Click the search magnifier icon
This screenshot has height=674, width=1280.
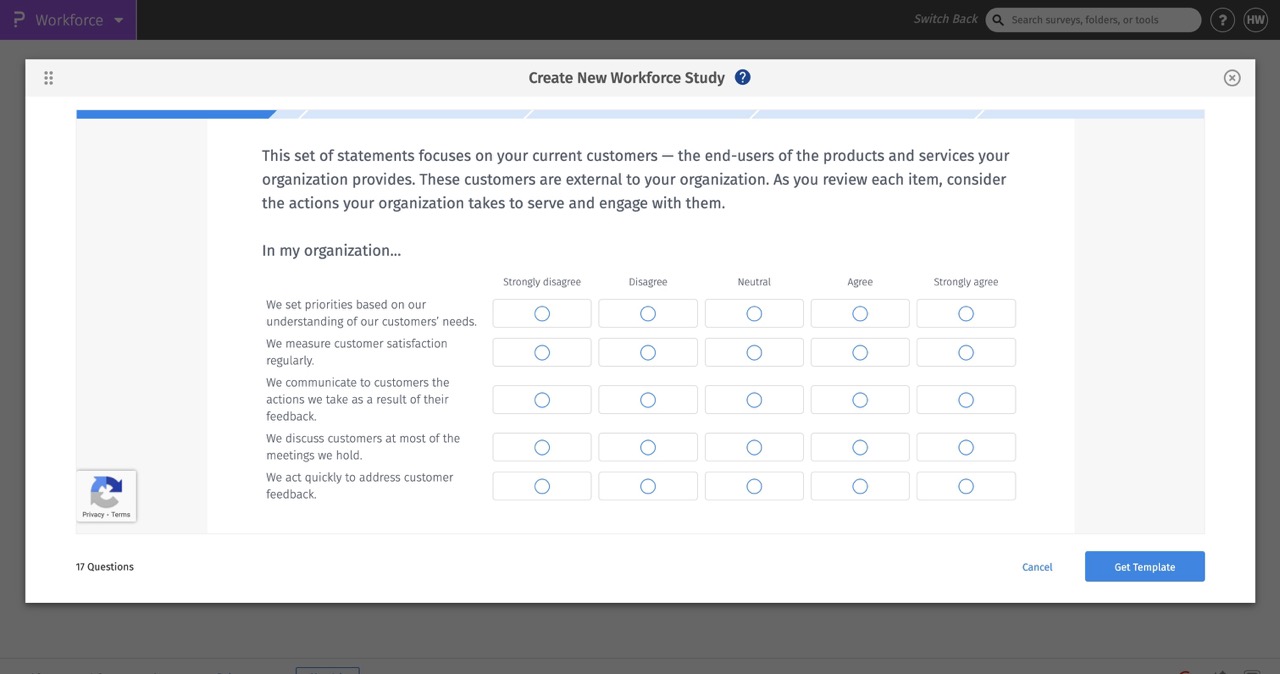pyautogui.click(x=997, y=19)
